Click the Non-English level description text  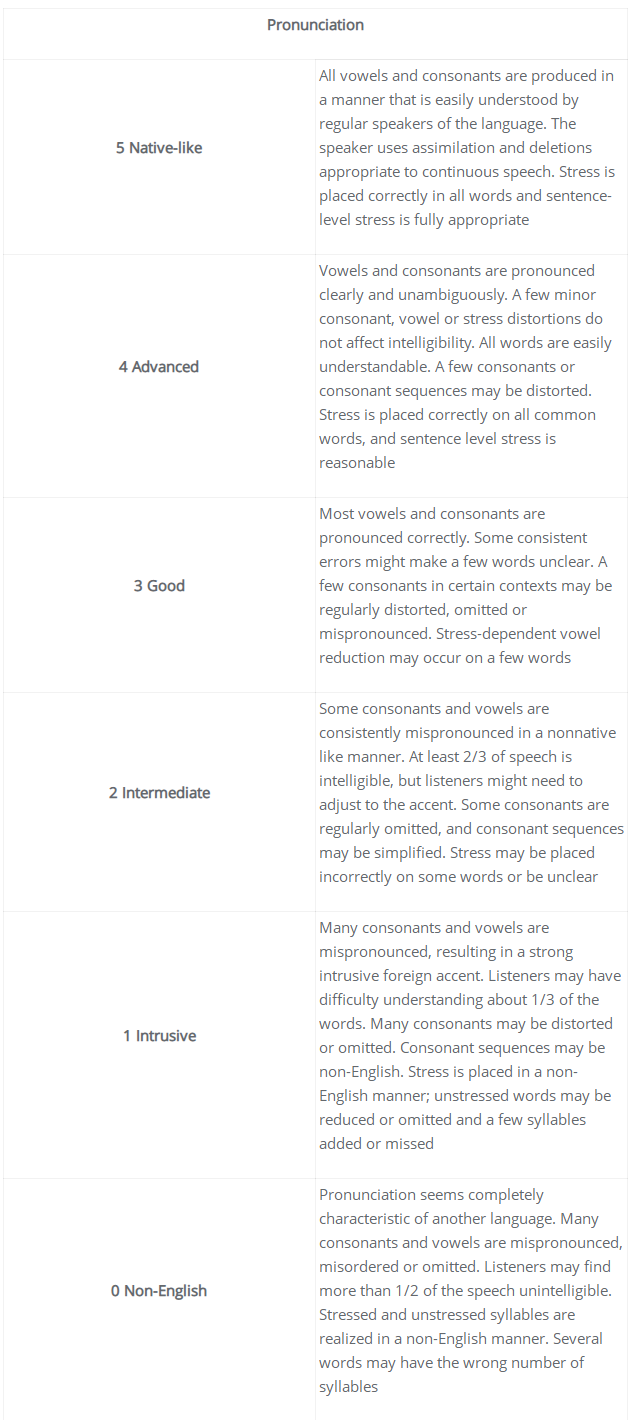pos(470,1291)
